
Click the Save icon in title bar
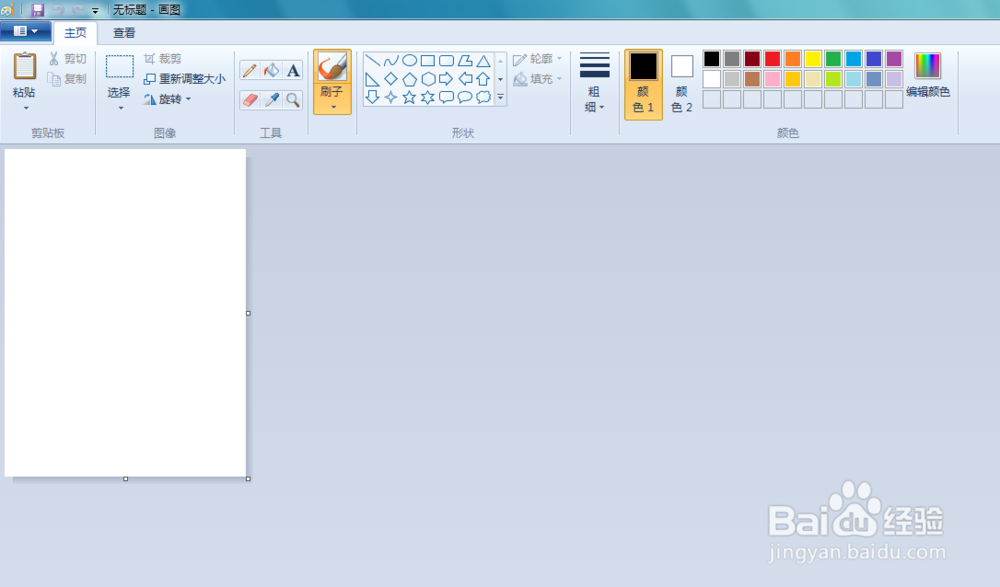pyautogui.click(x=38, y=10)
